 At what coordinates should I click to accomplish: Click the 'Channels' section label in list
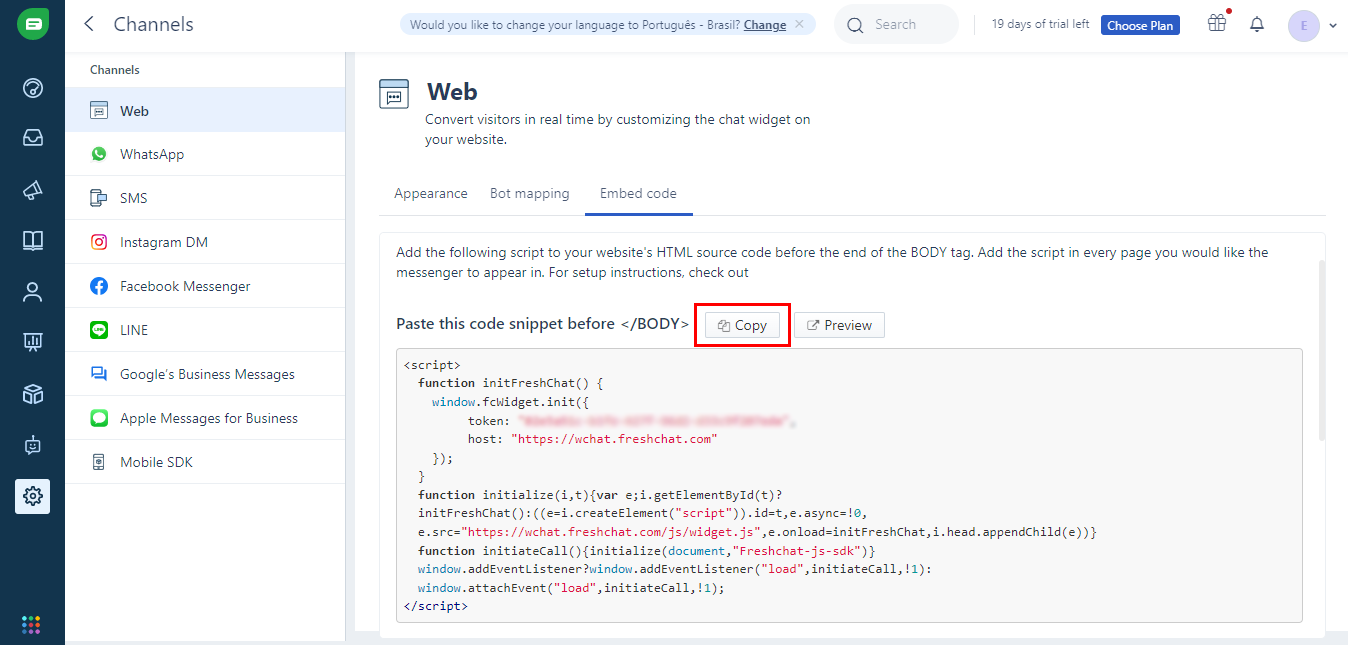tap(115, 70)
